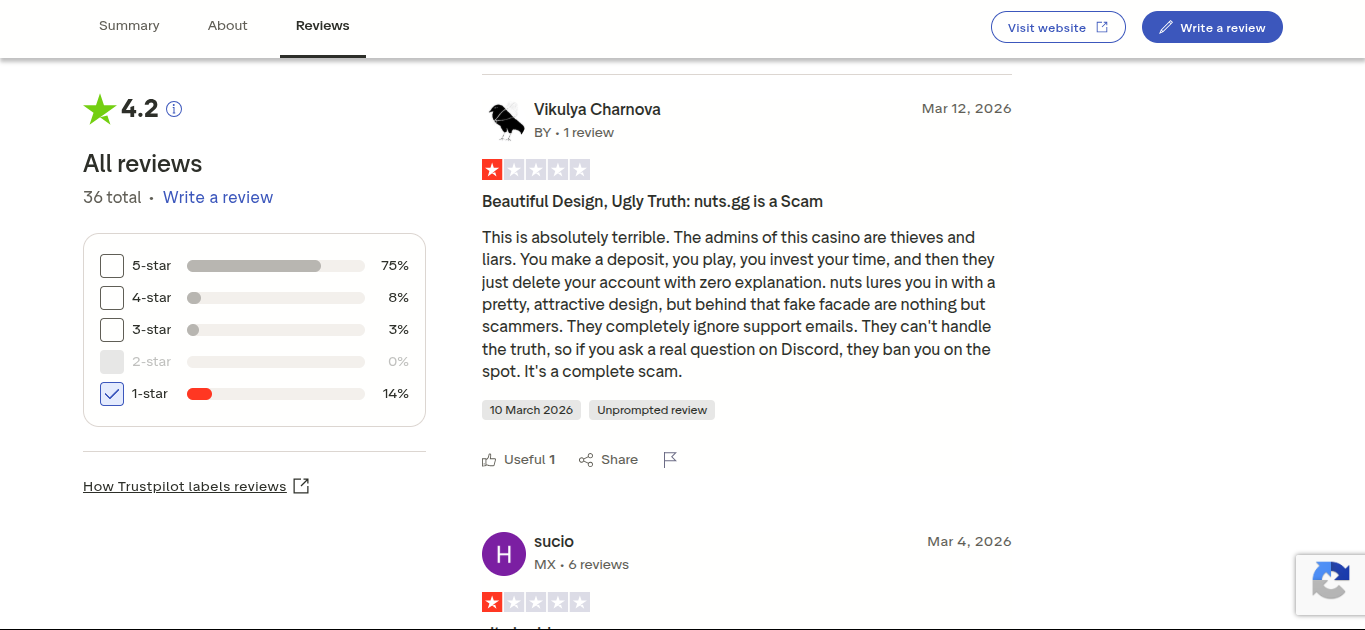Click sucio's purple H avatar

[504, 554]
